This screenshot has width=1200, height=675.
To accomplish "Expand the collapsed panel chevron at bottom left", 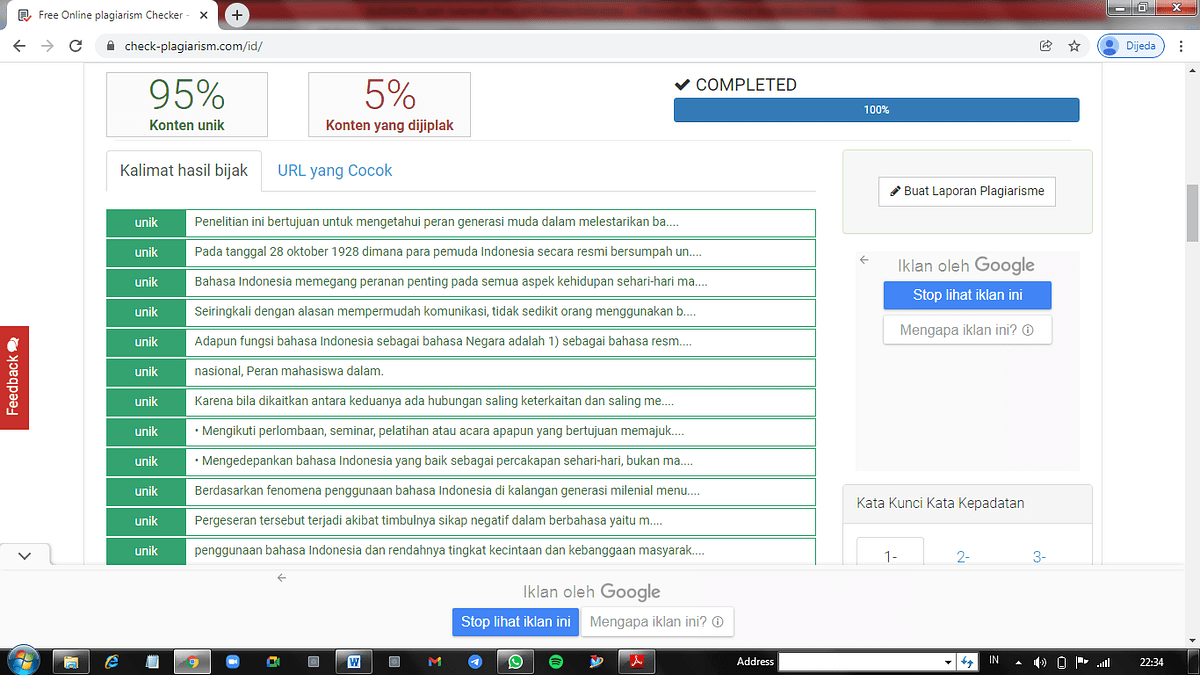I will pyautogui.click(x=25, y=555).
